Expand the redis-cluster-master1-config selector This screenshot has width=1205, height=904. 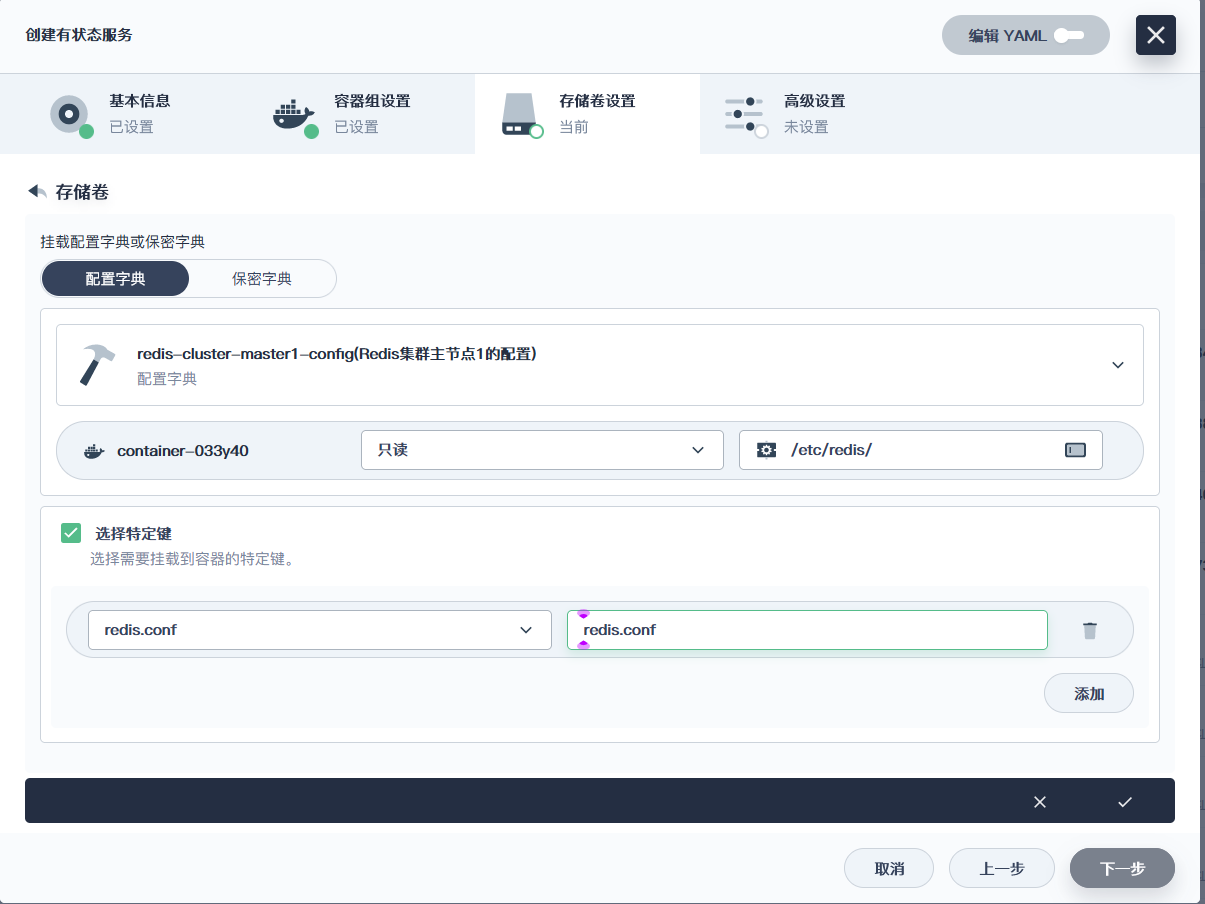[x=600, y=365]
